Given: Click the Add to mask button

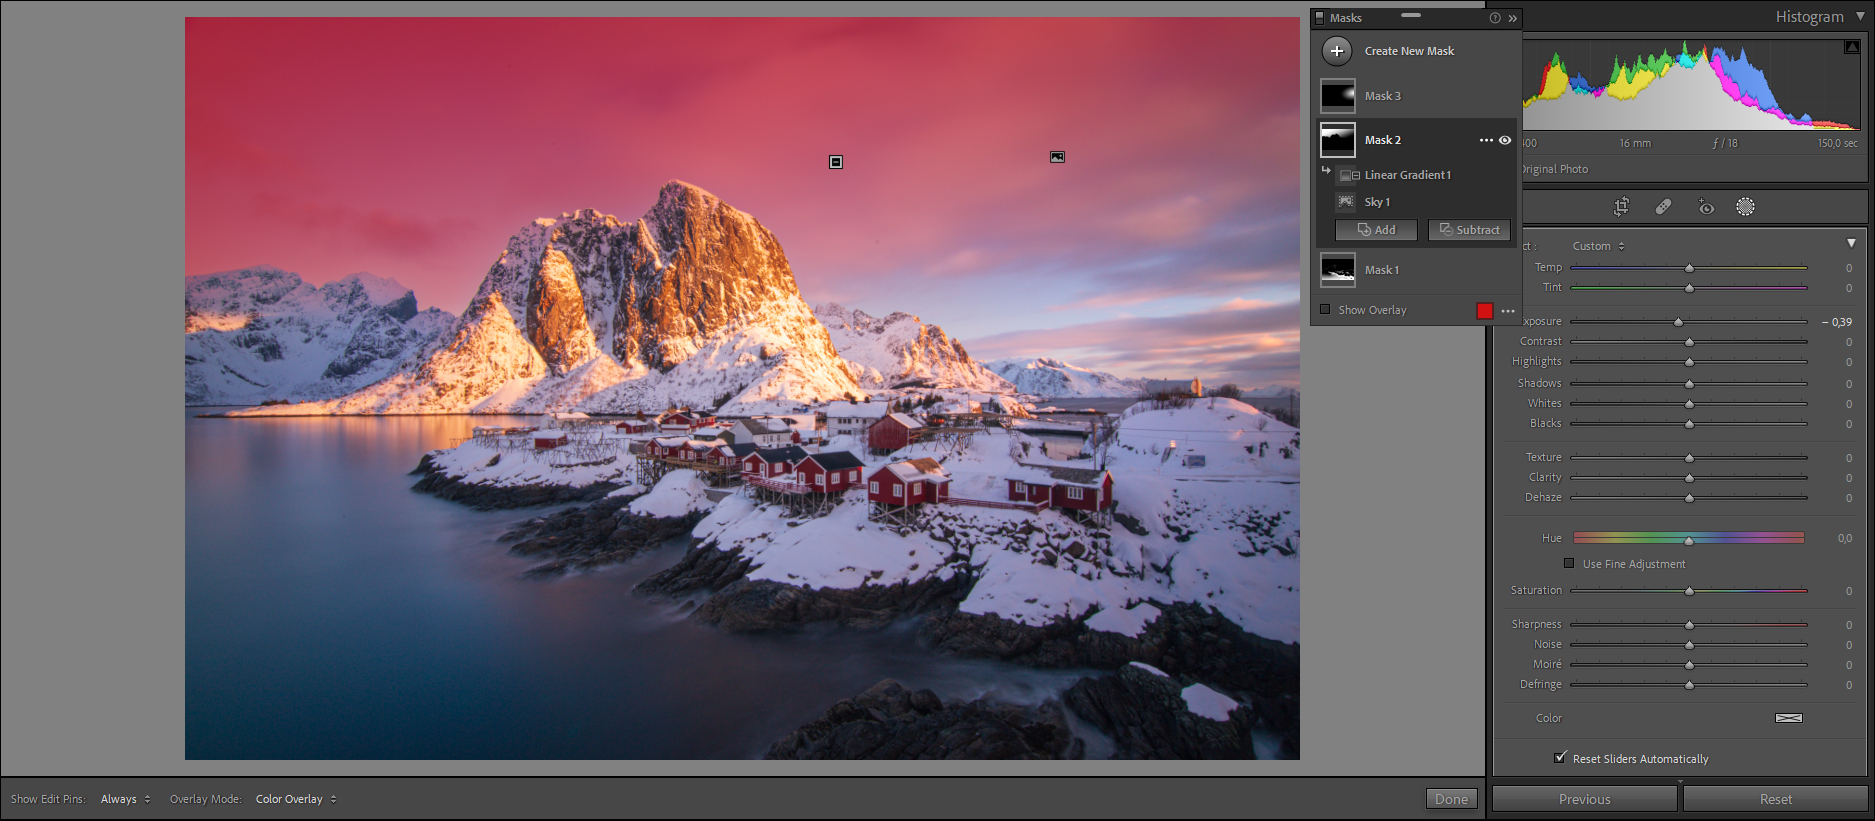Looking at the screenshot, I should pos(1376,230).
